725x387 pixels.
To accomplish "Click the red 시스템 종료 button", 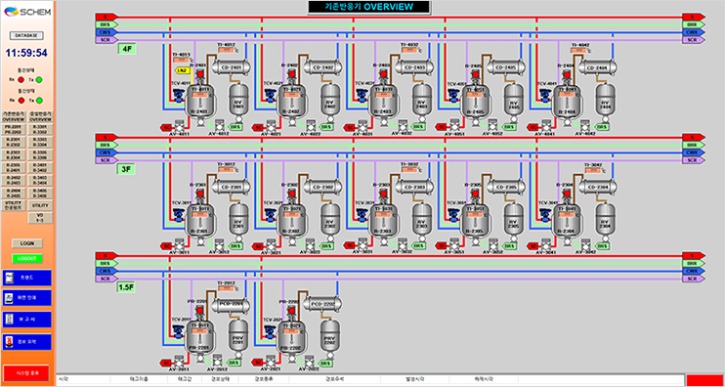I will coord(26,373).
